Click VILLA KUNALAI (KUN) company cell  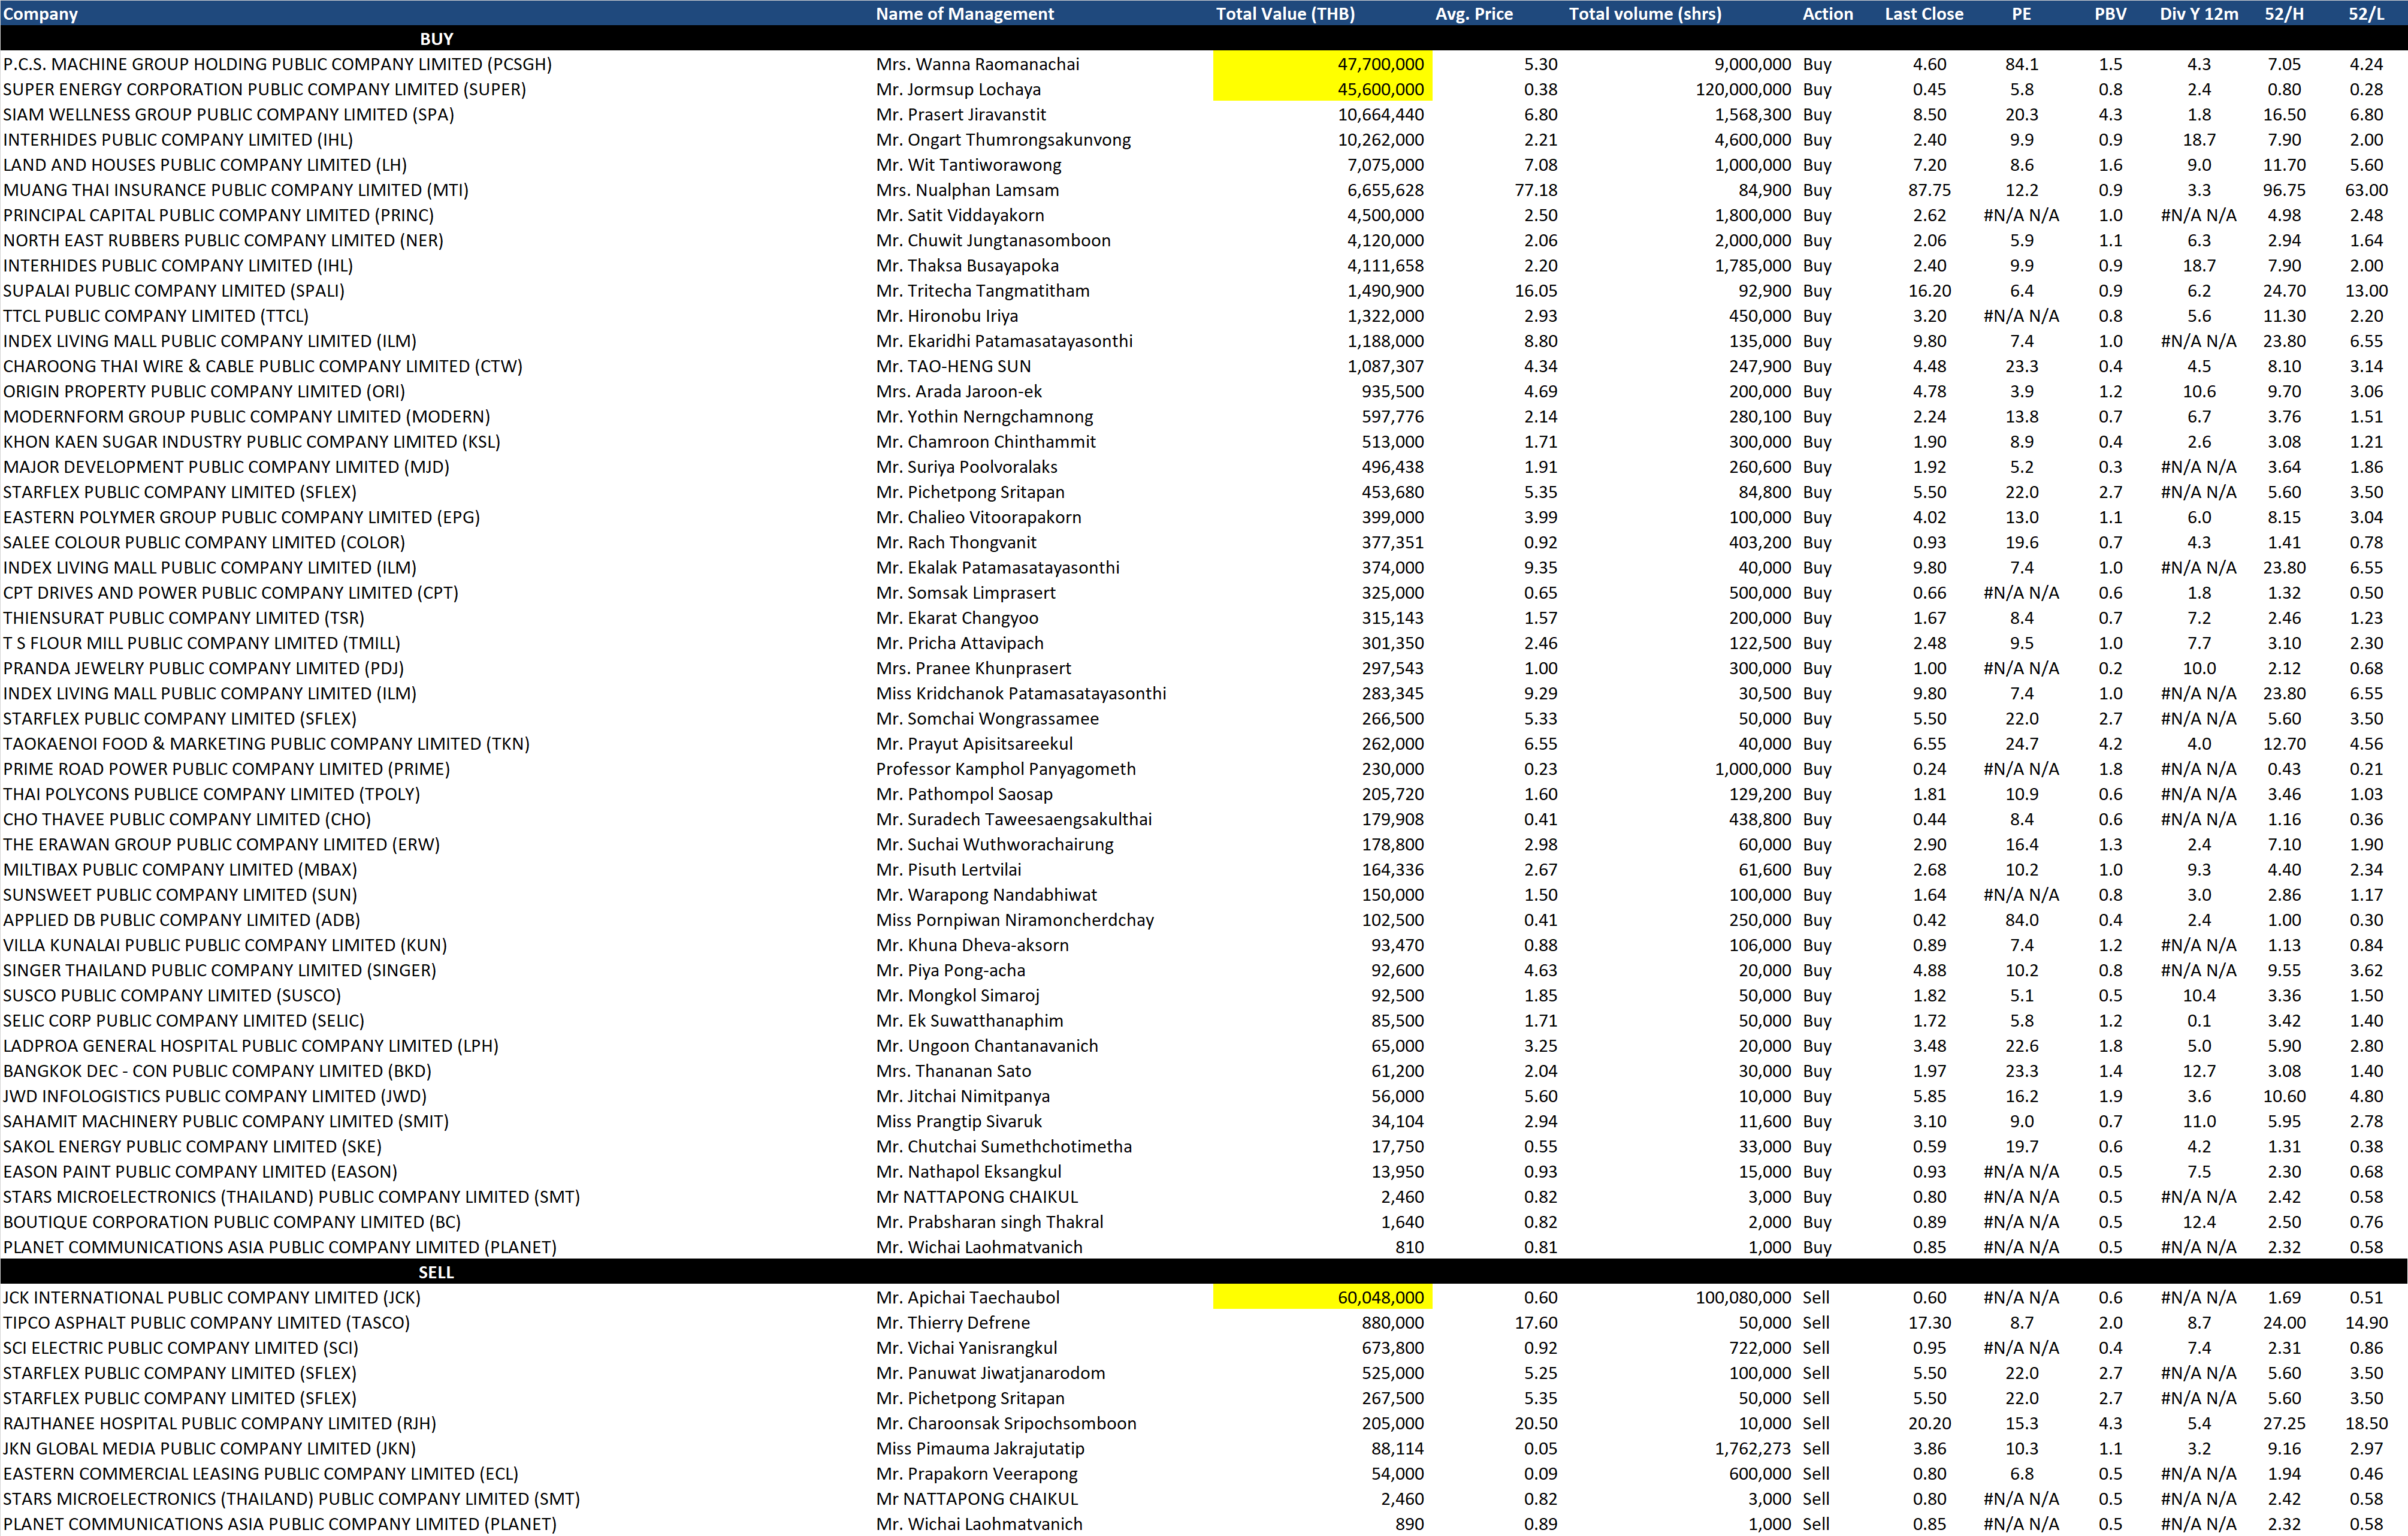[225, 945]
